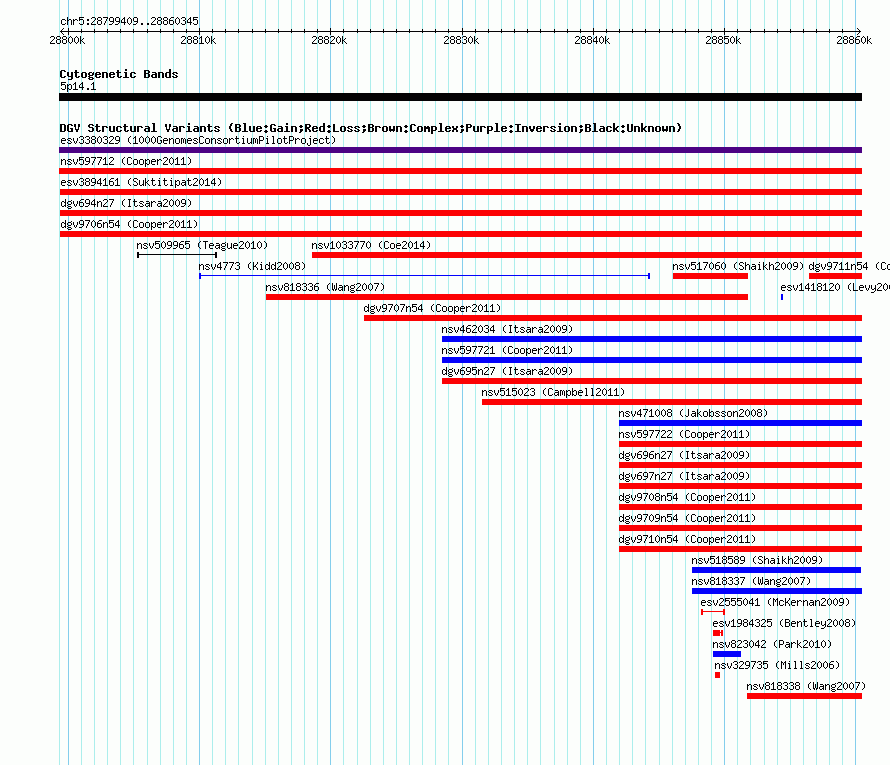Select dgv695n27 (Itsara2009) label
This screenshot has width=890, height=765.
[507, 371]
